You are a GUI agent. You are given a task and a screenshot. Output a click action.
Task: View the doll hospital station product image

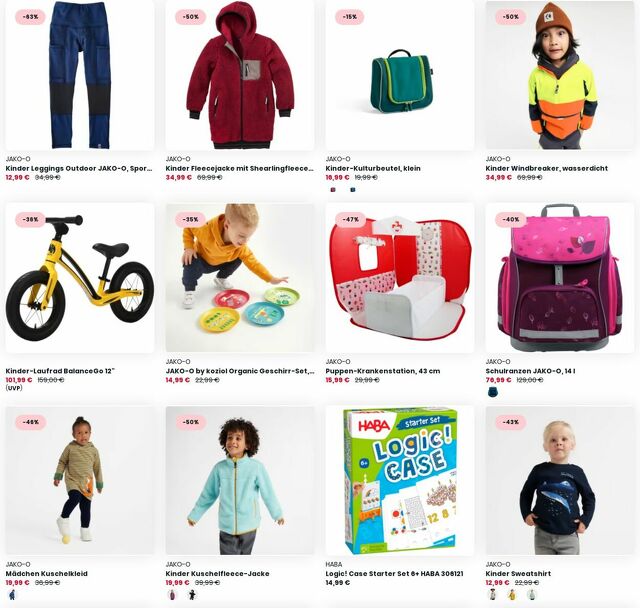[400, 278]
